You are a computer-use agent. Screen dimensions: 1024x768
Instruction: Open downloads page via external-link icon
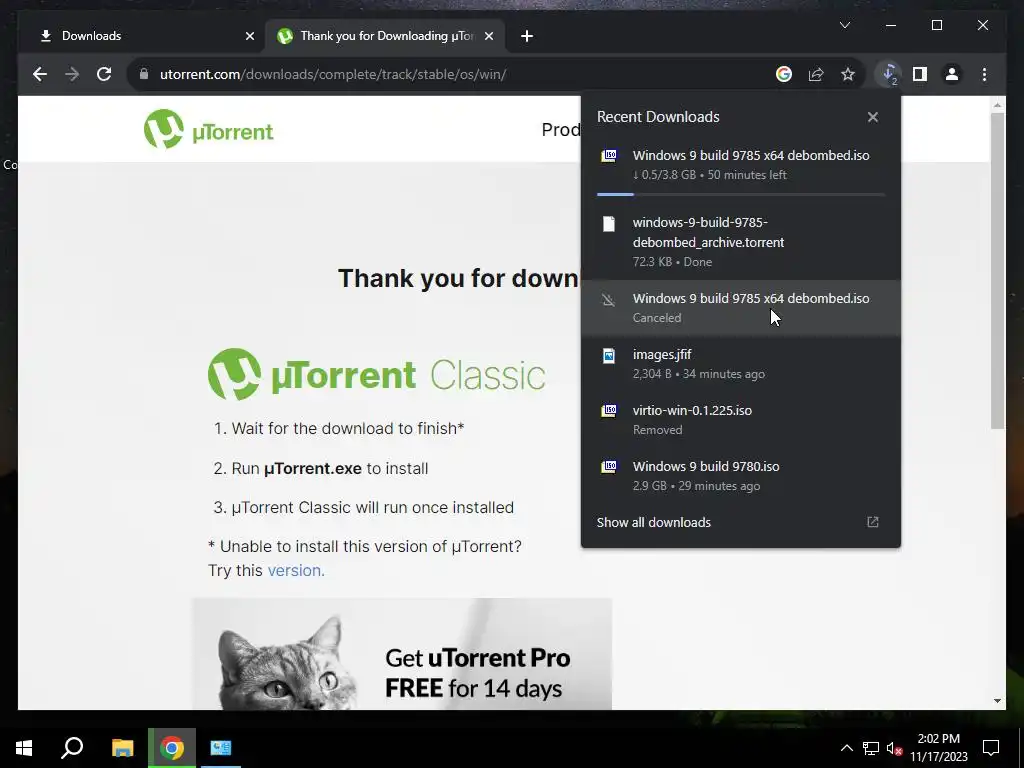(x=872, y=522)
